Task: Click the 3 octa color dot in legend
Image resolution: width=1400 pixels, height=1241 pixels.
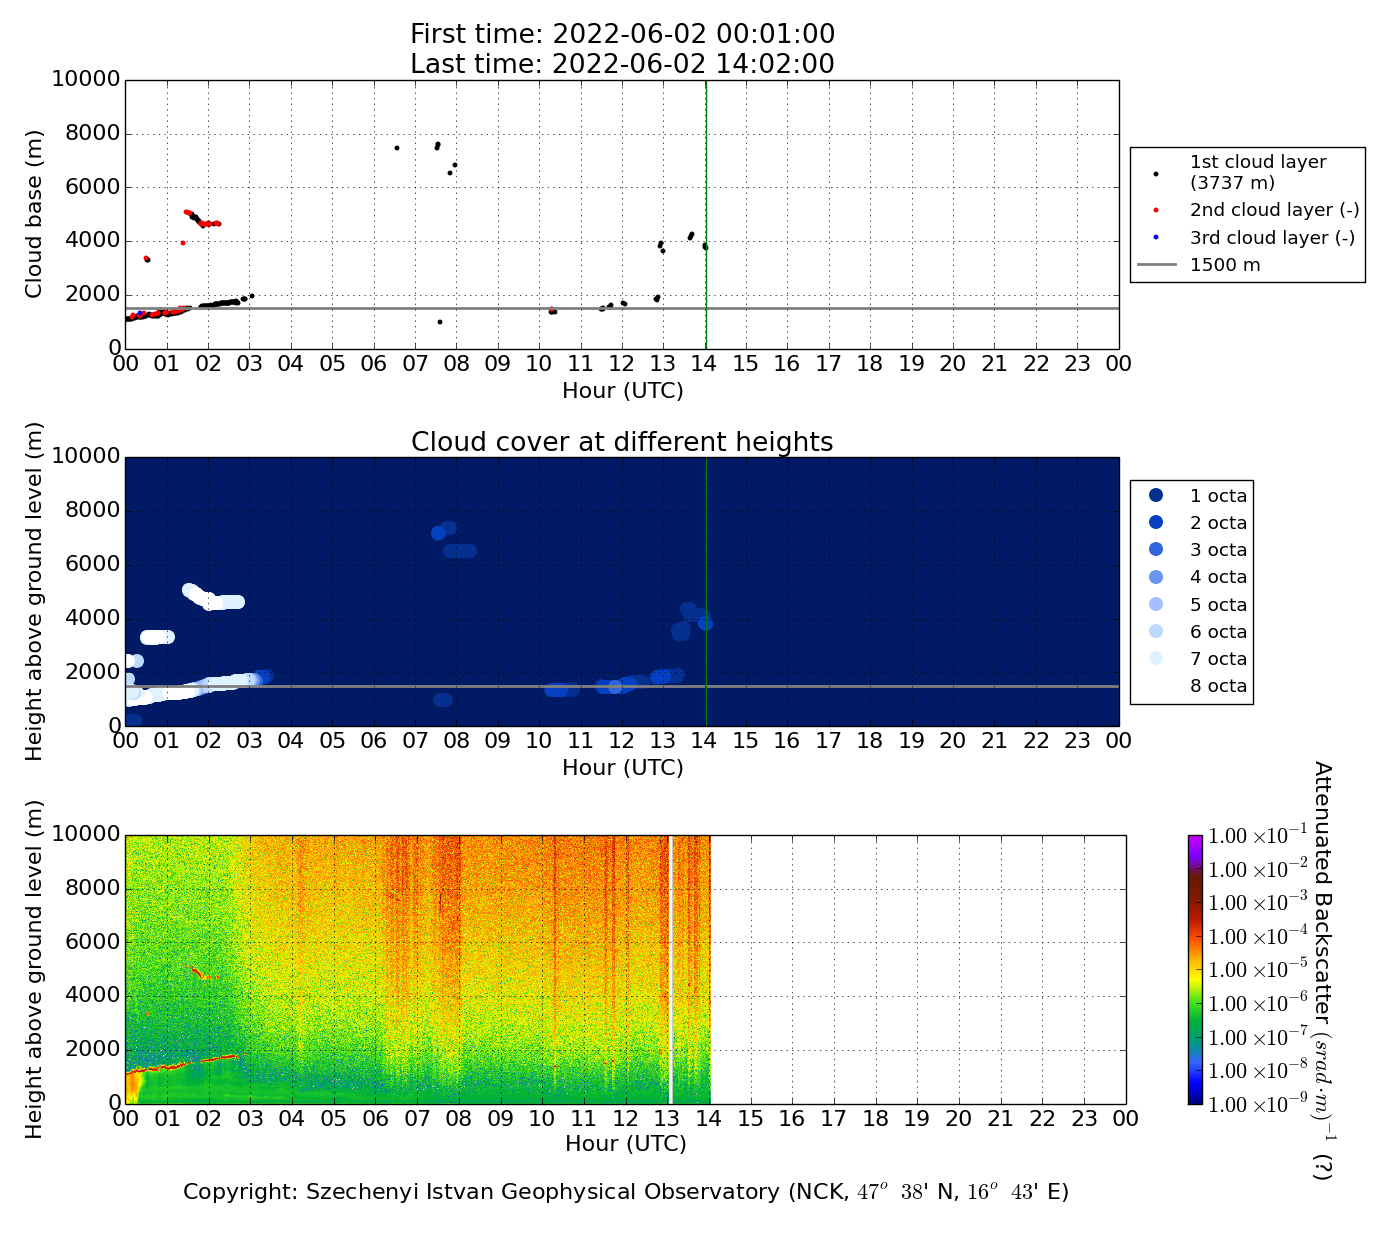Action: coord(1156,549)
